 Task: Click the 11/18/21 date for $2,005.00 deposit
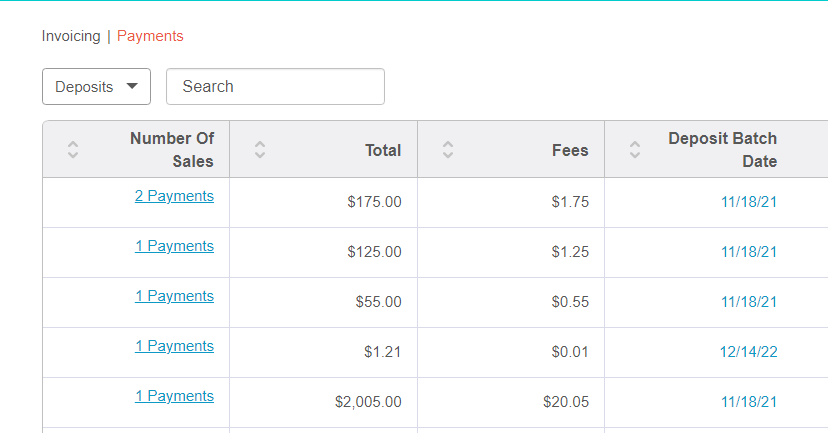tap(749, 402)
